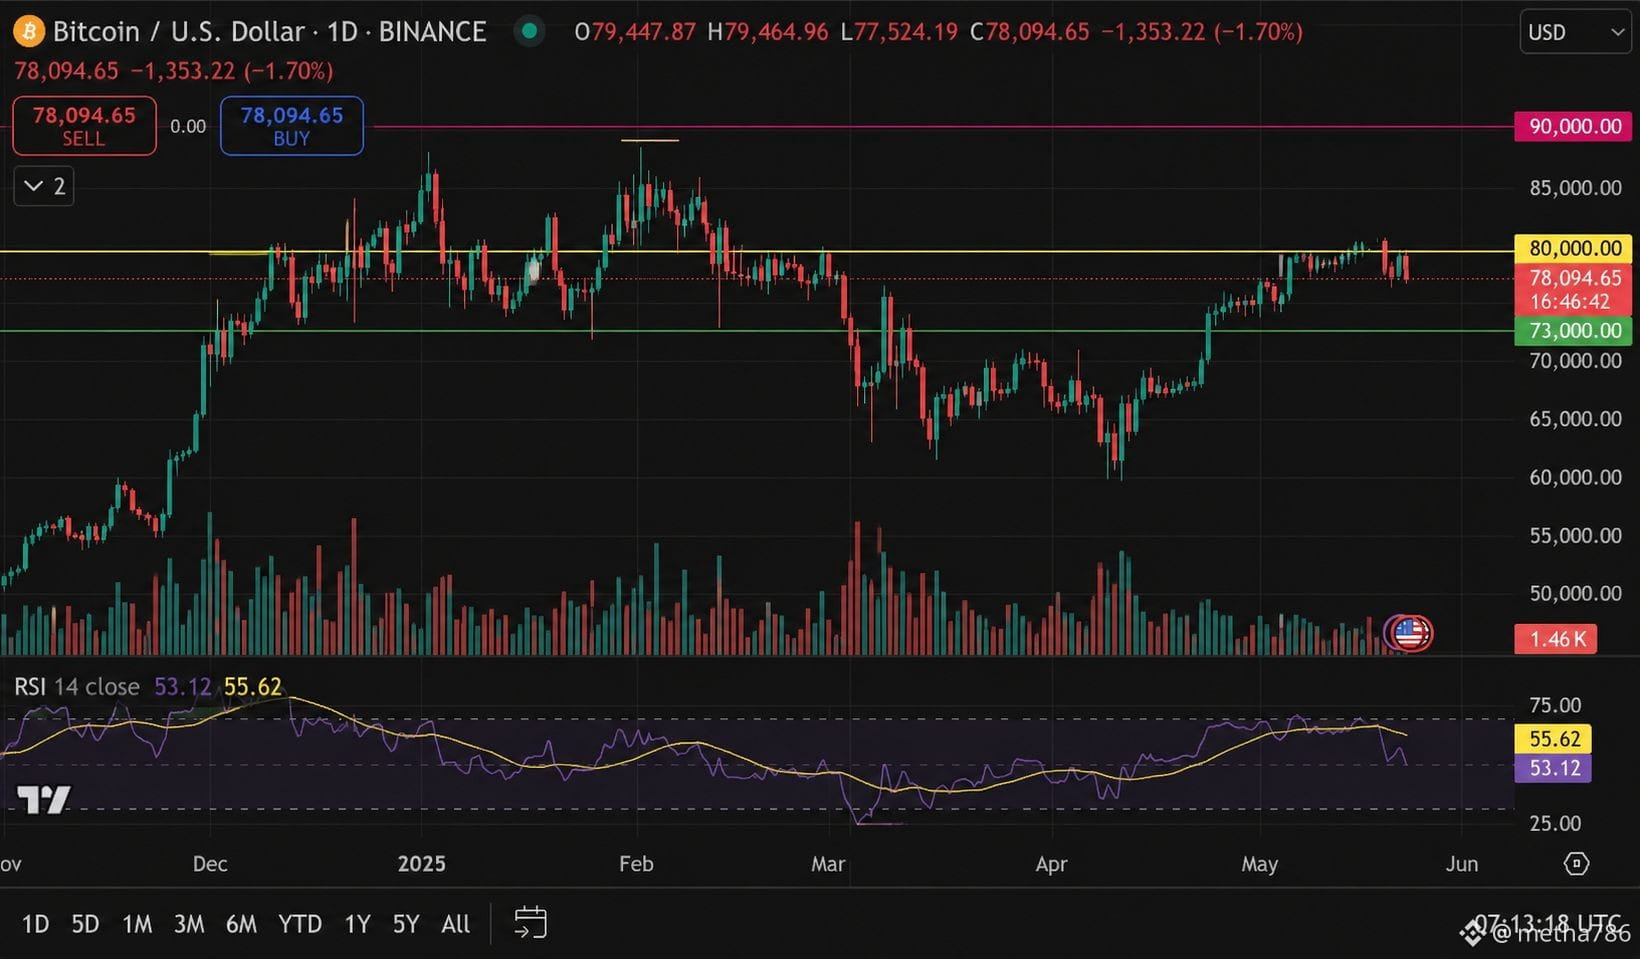Click the Mar date axis label
Screen dimensions: 1640x959
[828, 864]
